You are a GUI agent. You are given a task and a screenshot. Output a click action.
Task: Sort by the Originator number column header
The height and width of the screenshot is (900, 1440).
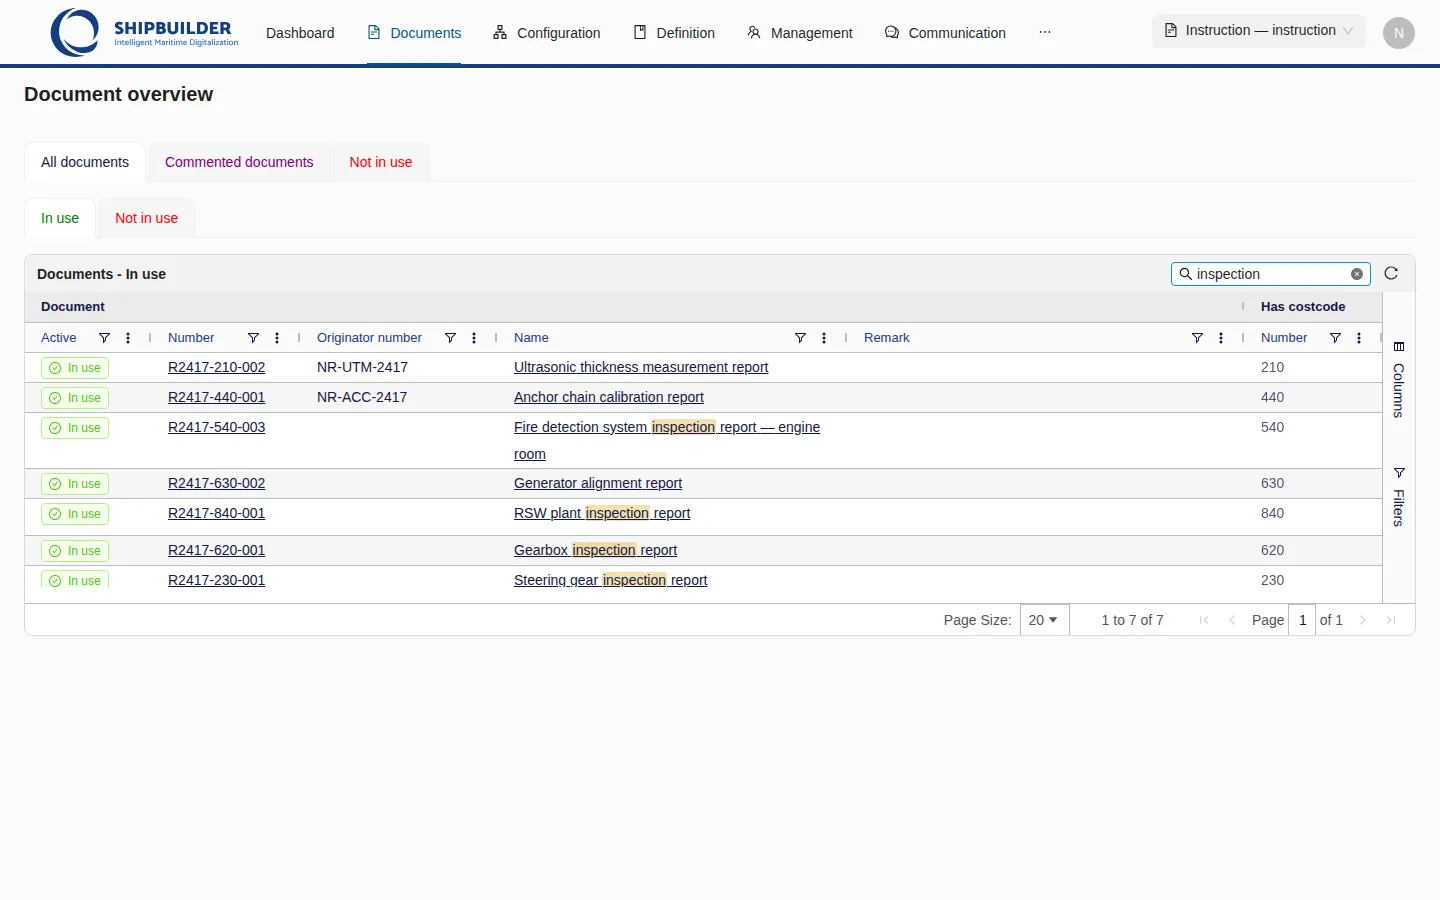coord(369,338)
